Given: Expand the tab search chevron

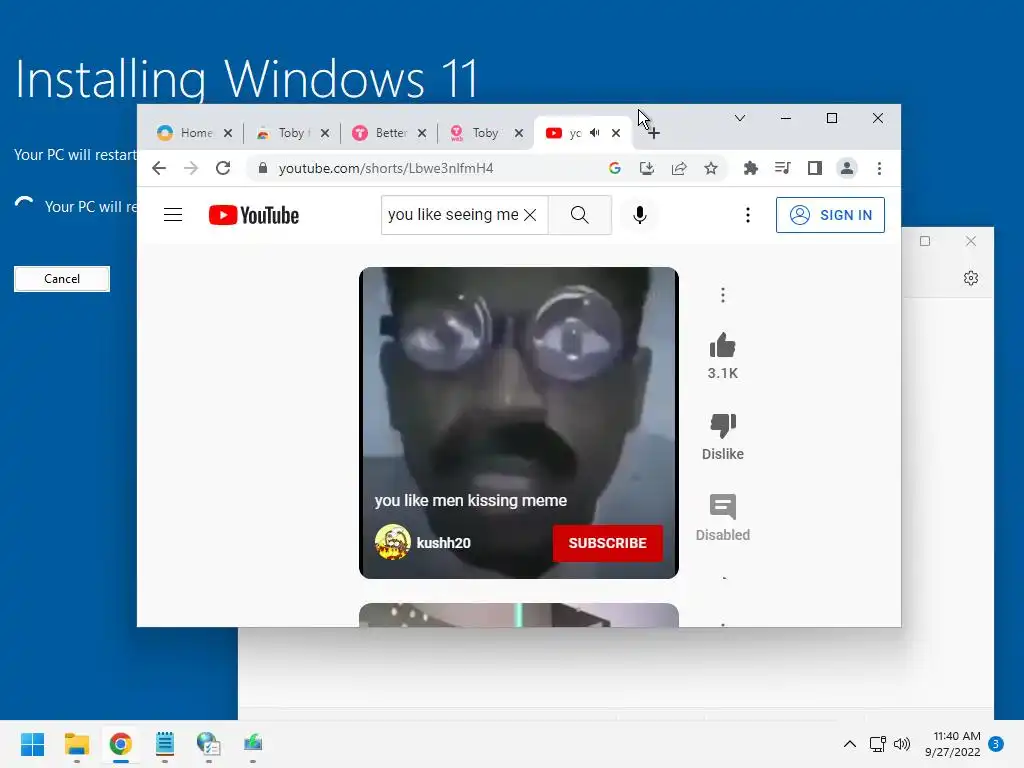Looking at the screenshot, I should coord(740,118).
